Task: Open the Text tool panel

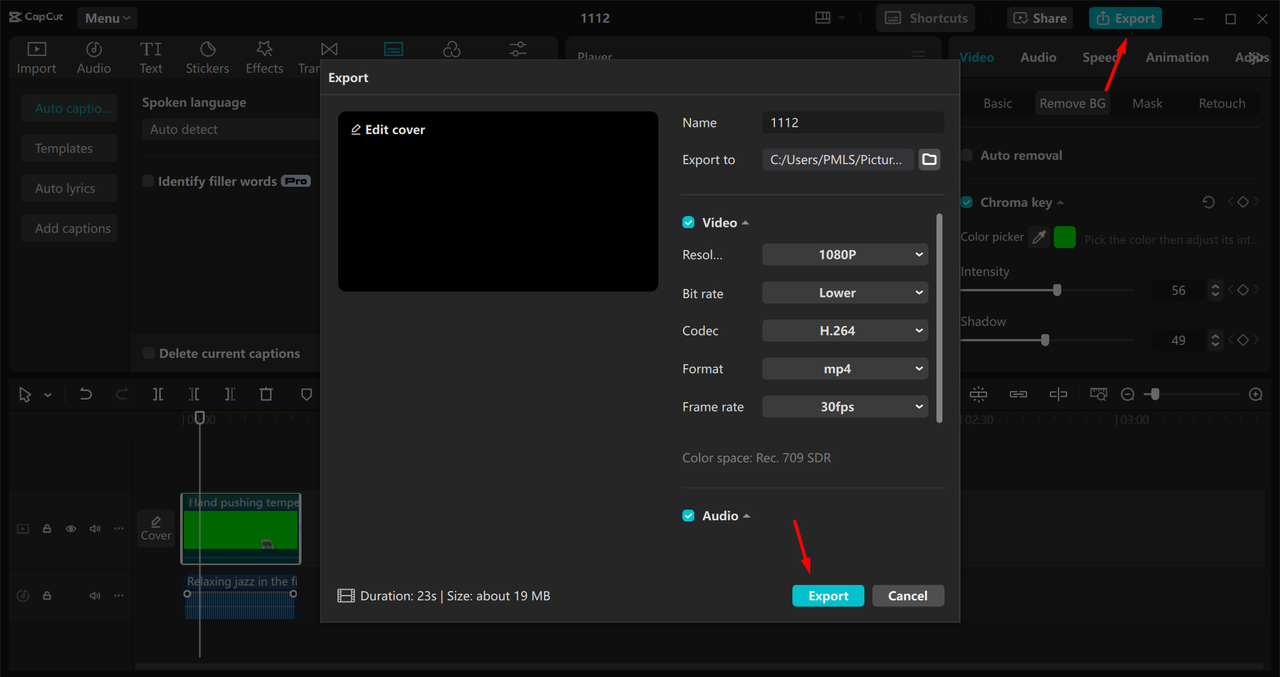Action: [x=151, y=58]
